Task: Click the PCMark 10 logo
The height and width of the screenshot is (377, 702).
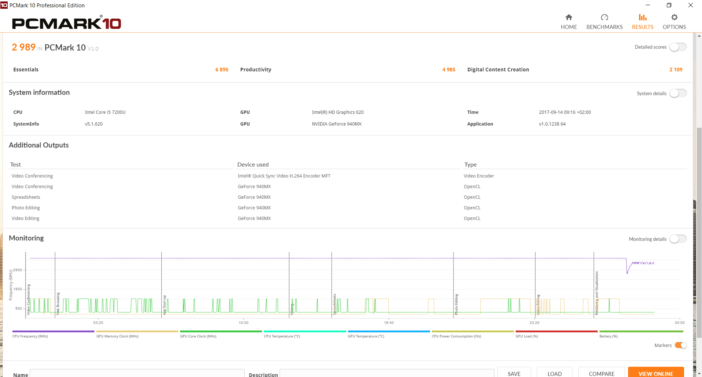Action: (66, 23)
